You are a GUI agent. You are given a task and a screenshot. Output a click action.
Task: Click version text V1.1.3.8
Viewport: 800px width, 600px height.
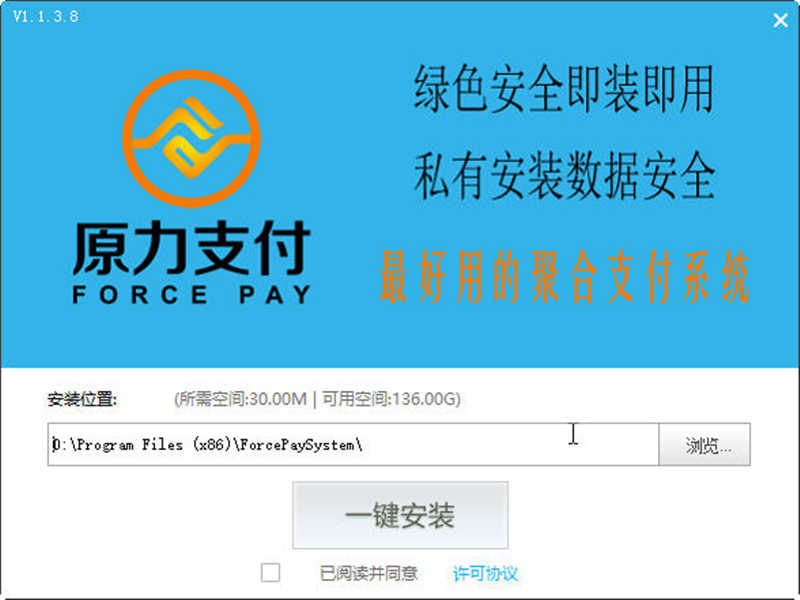[x=45, y=16]
